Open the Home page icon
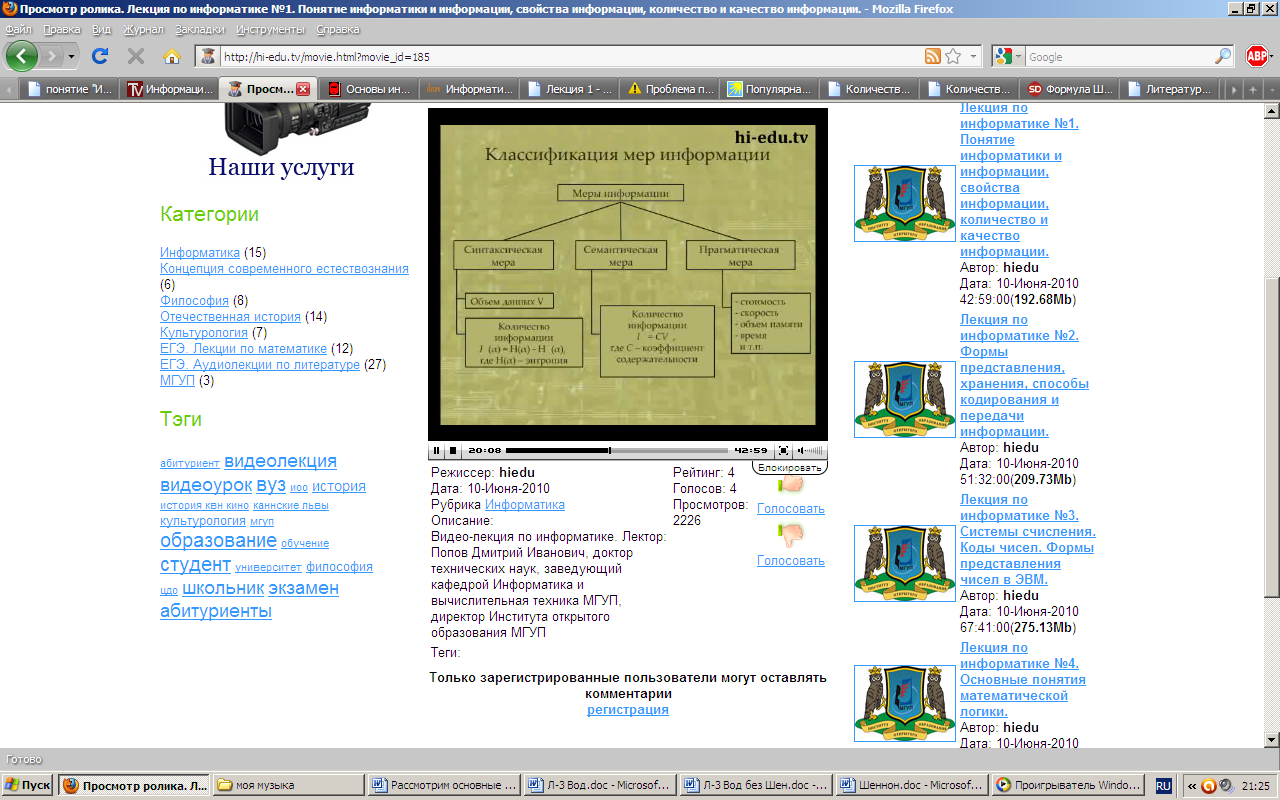Screen dimensions: 1280x800 (x=172, y=56)
